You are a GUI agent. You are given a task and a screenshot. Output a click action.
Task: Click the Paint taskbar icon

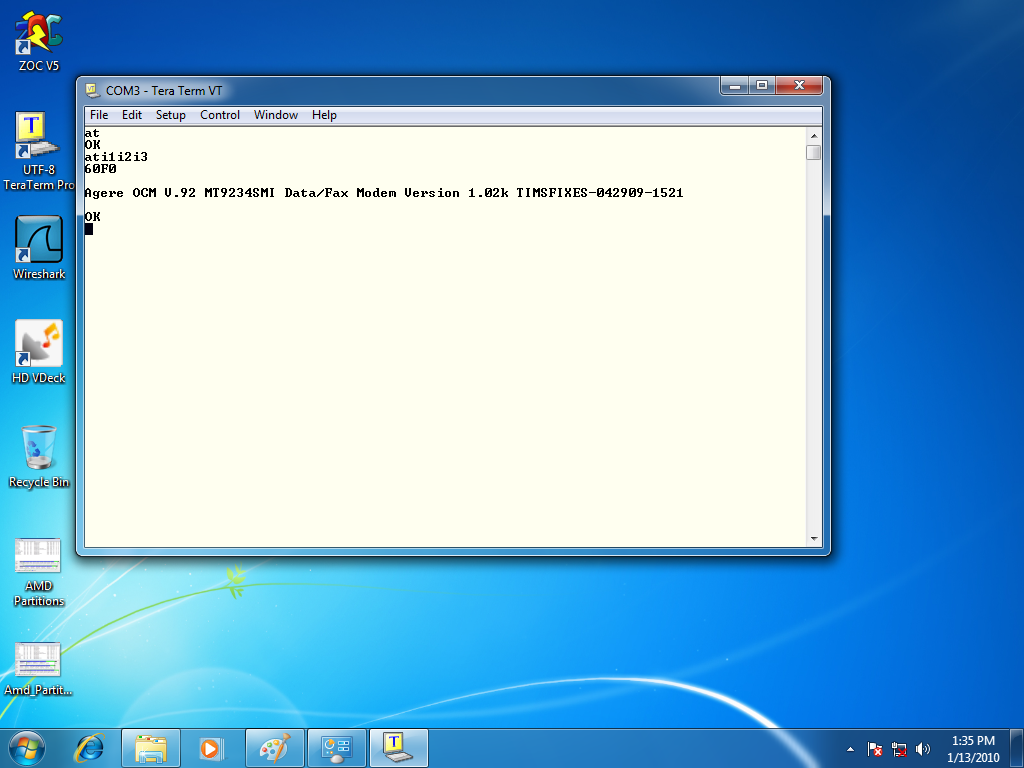273,748
